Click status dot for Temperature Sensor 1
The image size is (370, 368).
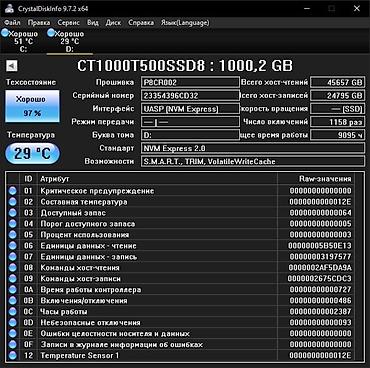pos(13,355)
